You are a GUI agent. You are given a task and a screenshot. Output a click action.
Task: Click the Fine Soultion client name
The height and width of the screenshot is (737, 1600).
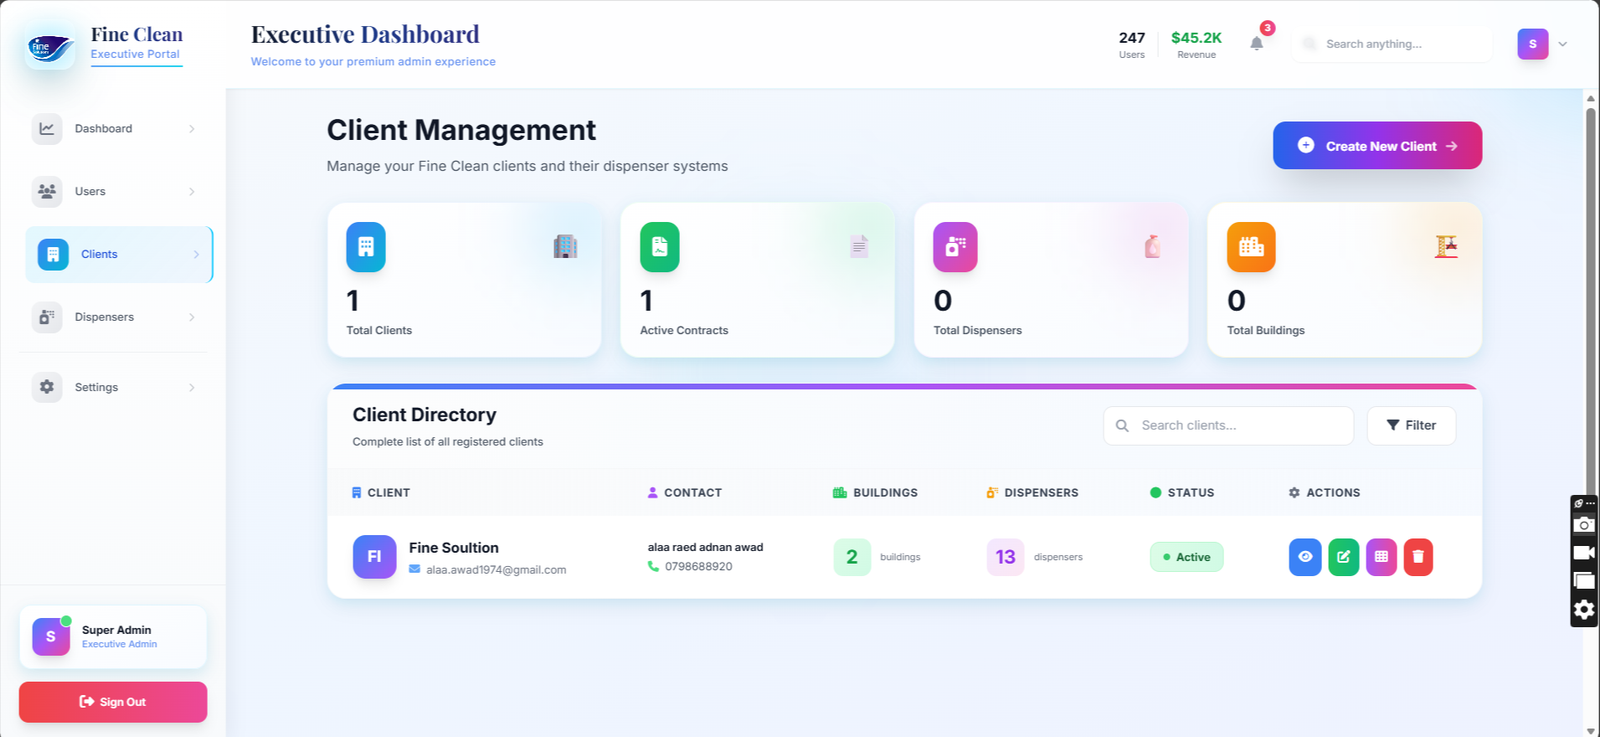(454, 548)
